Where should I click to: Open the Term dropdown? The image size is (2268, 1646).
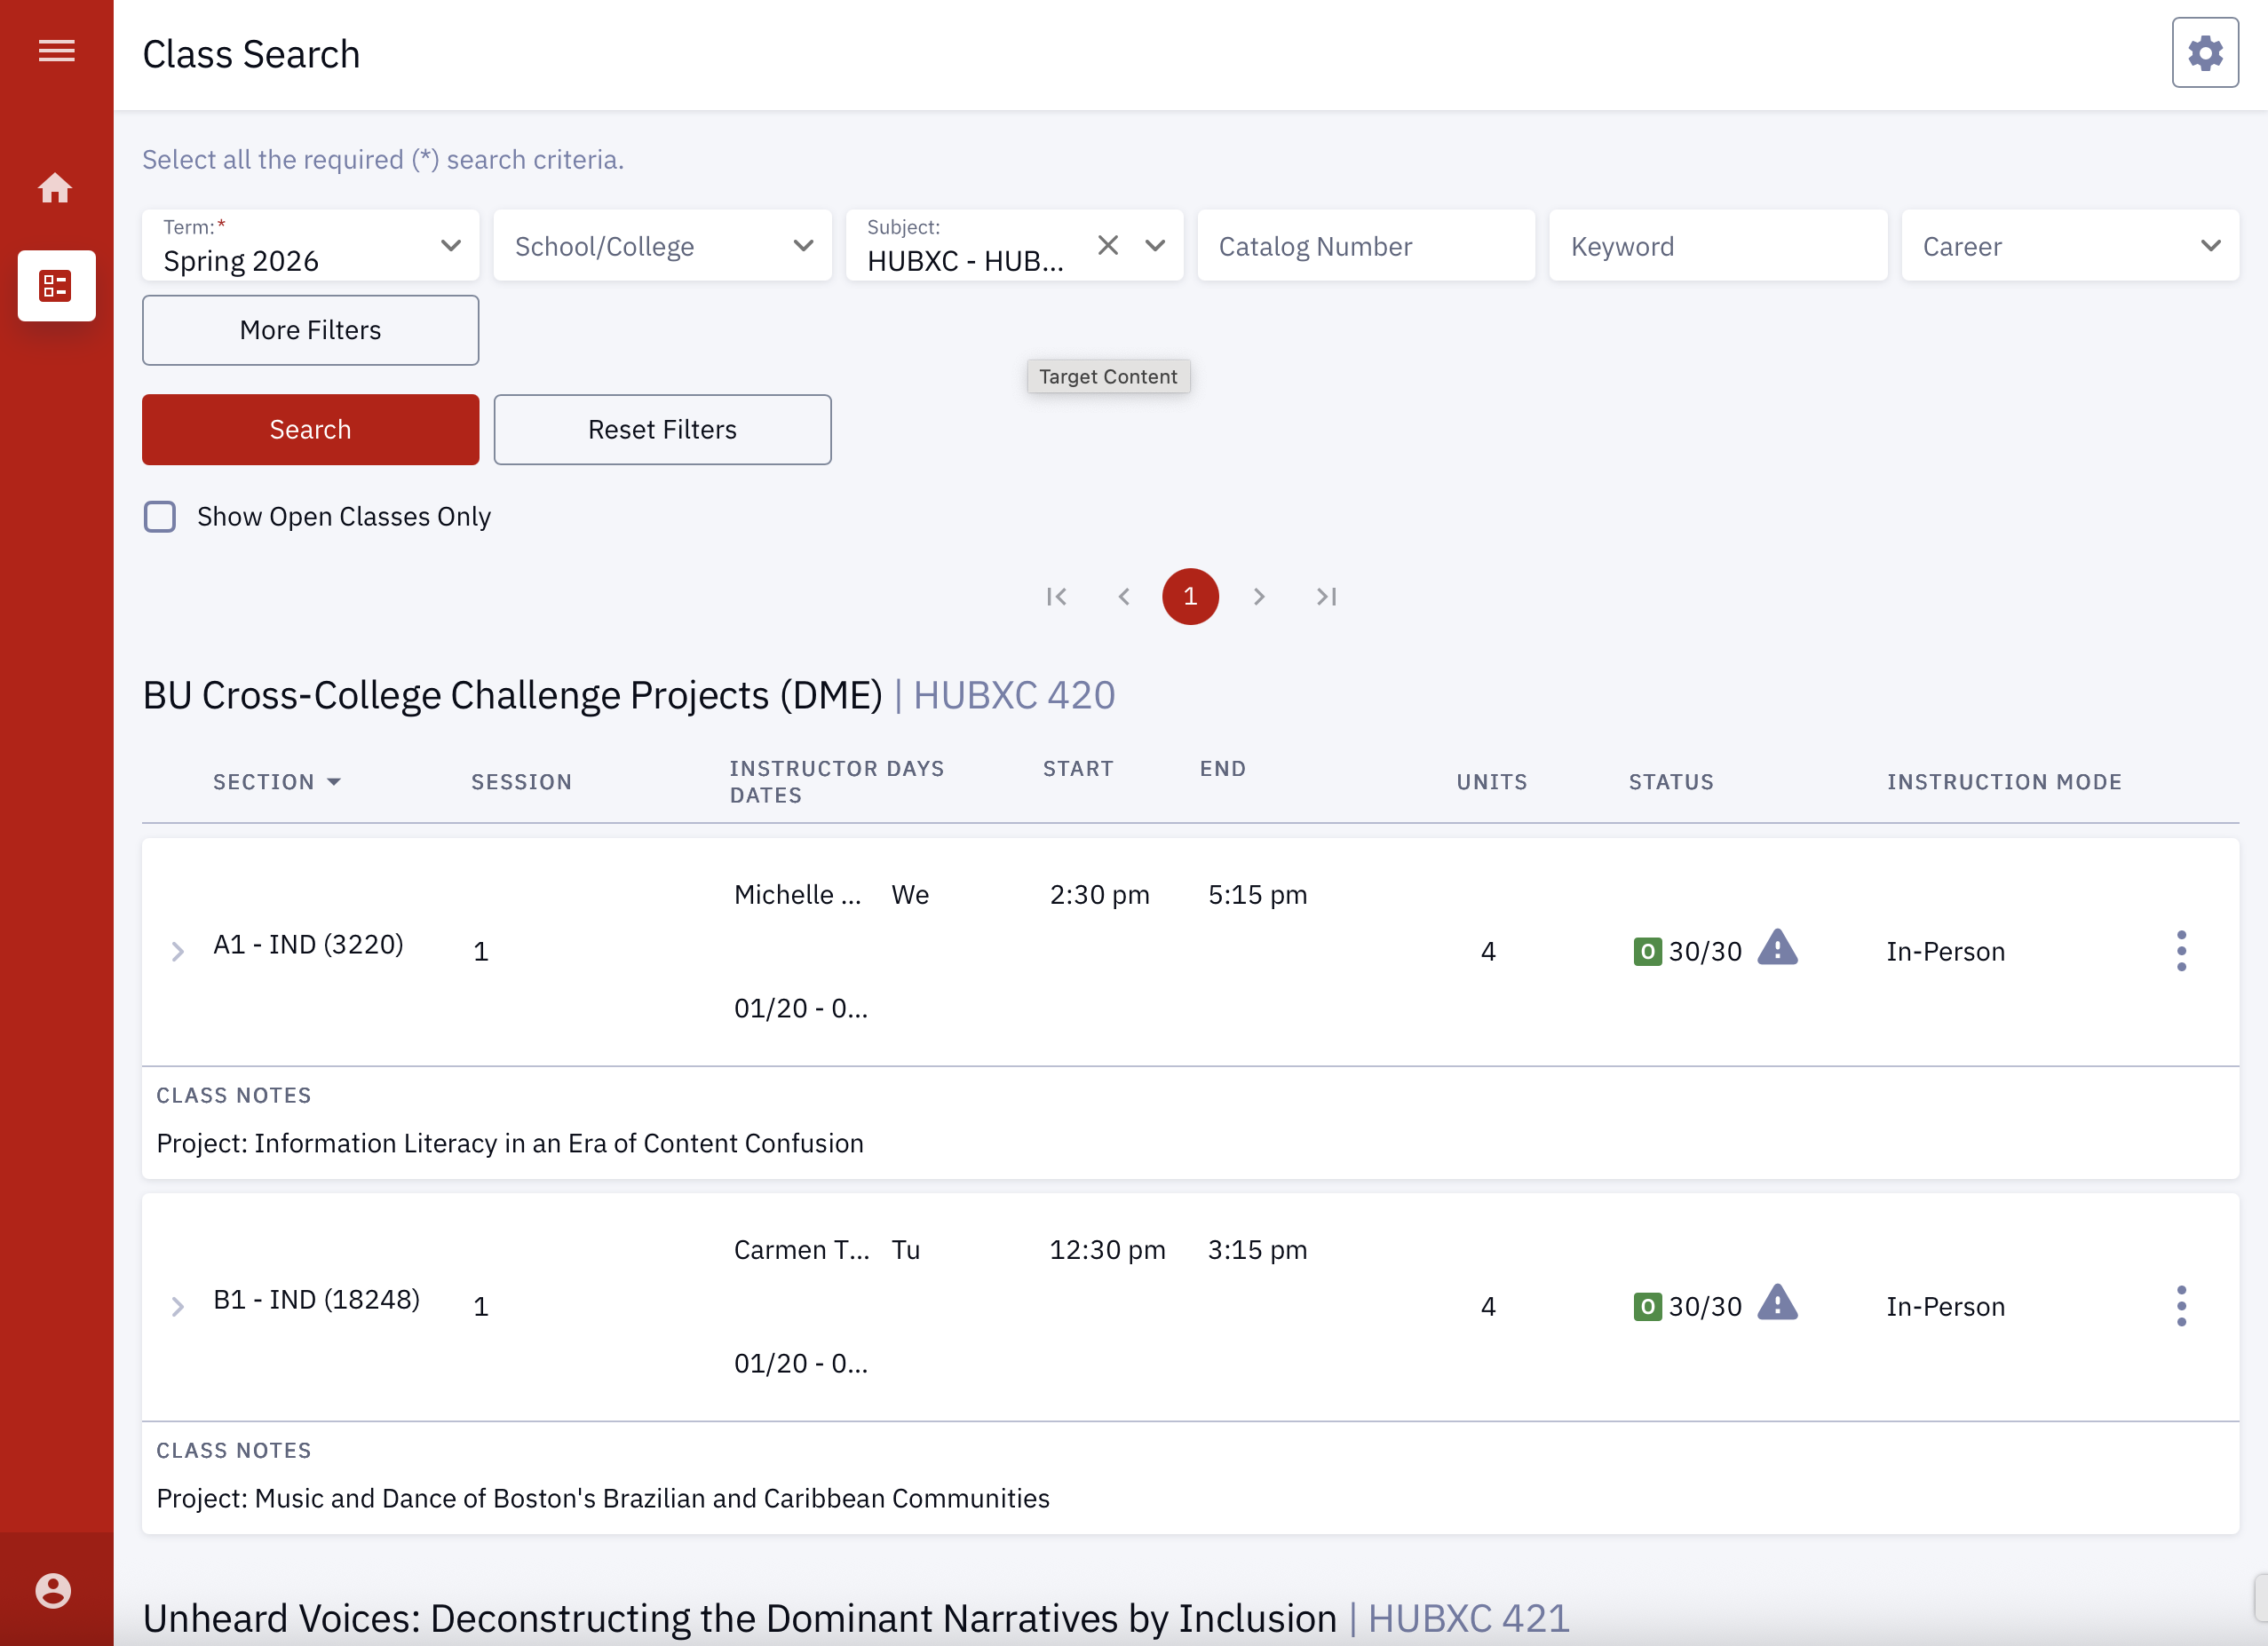pyautogui.click(x=310, y=246)
